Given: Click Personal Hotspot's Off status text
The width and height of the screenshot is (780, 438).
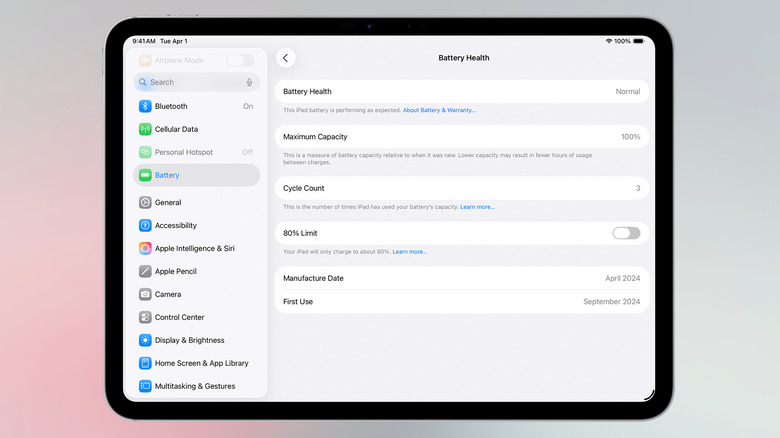Looking at the screenshot, I should pyautogui.click(x=248, y=152).
